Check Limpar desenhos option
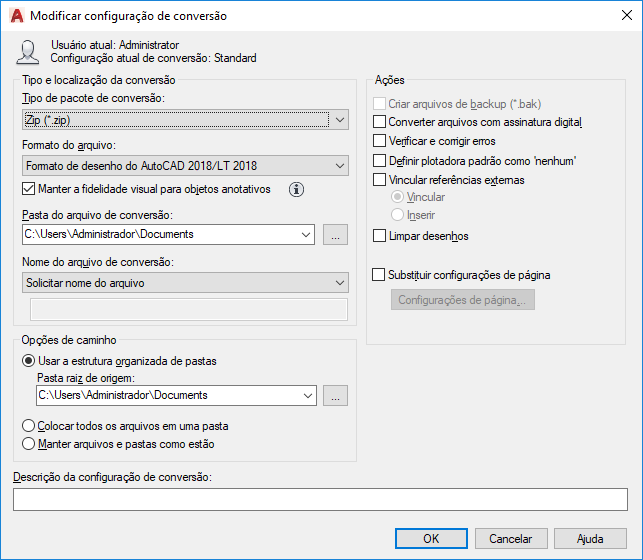This screenshot has width=643, height=560. click(379, 236)
